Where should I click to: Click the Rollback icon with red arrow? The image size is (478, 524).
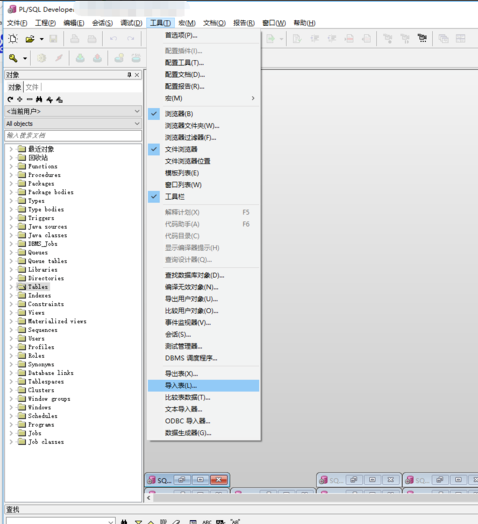tap(97, 58)
